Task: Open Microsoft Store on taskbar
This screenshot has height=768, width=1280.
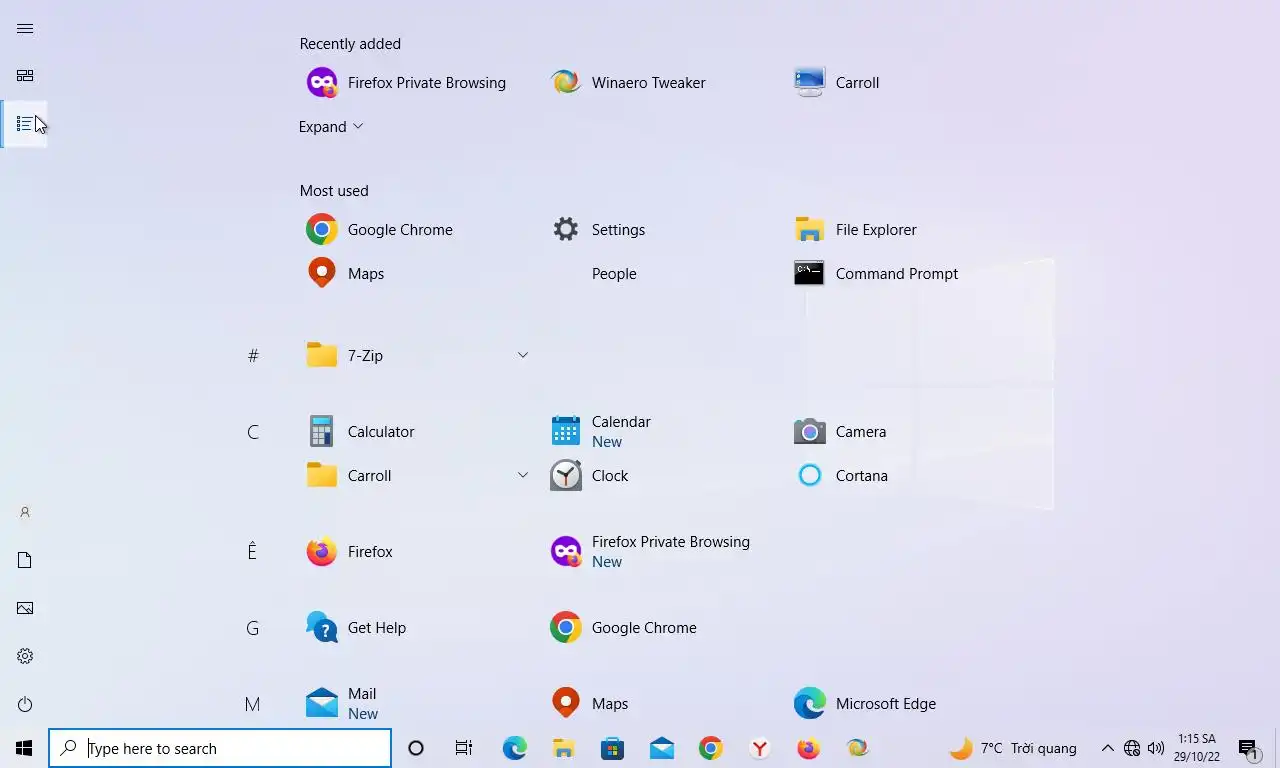Action: [612, 748]
